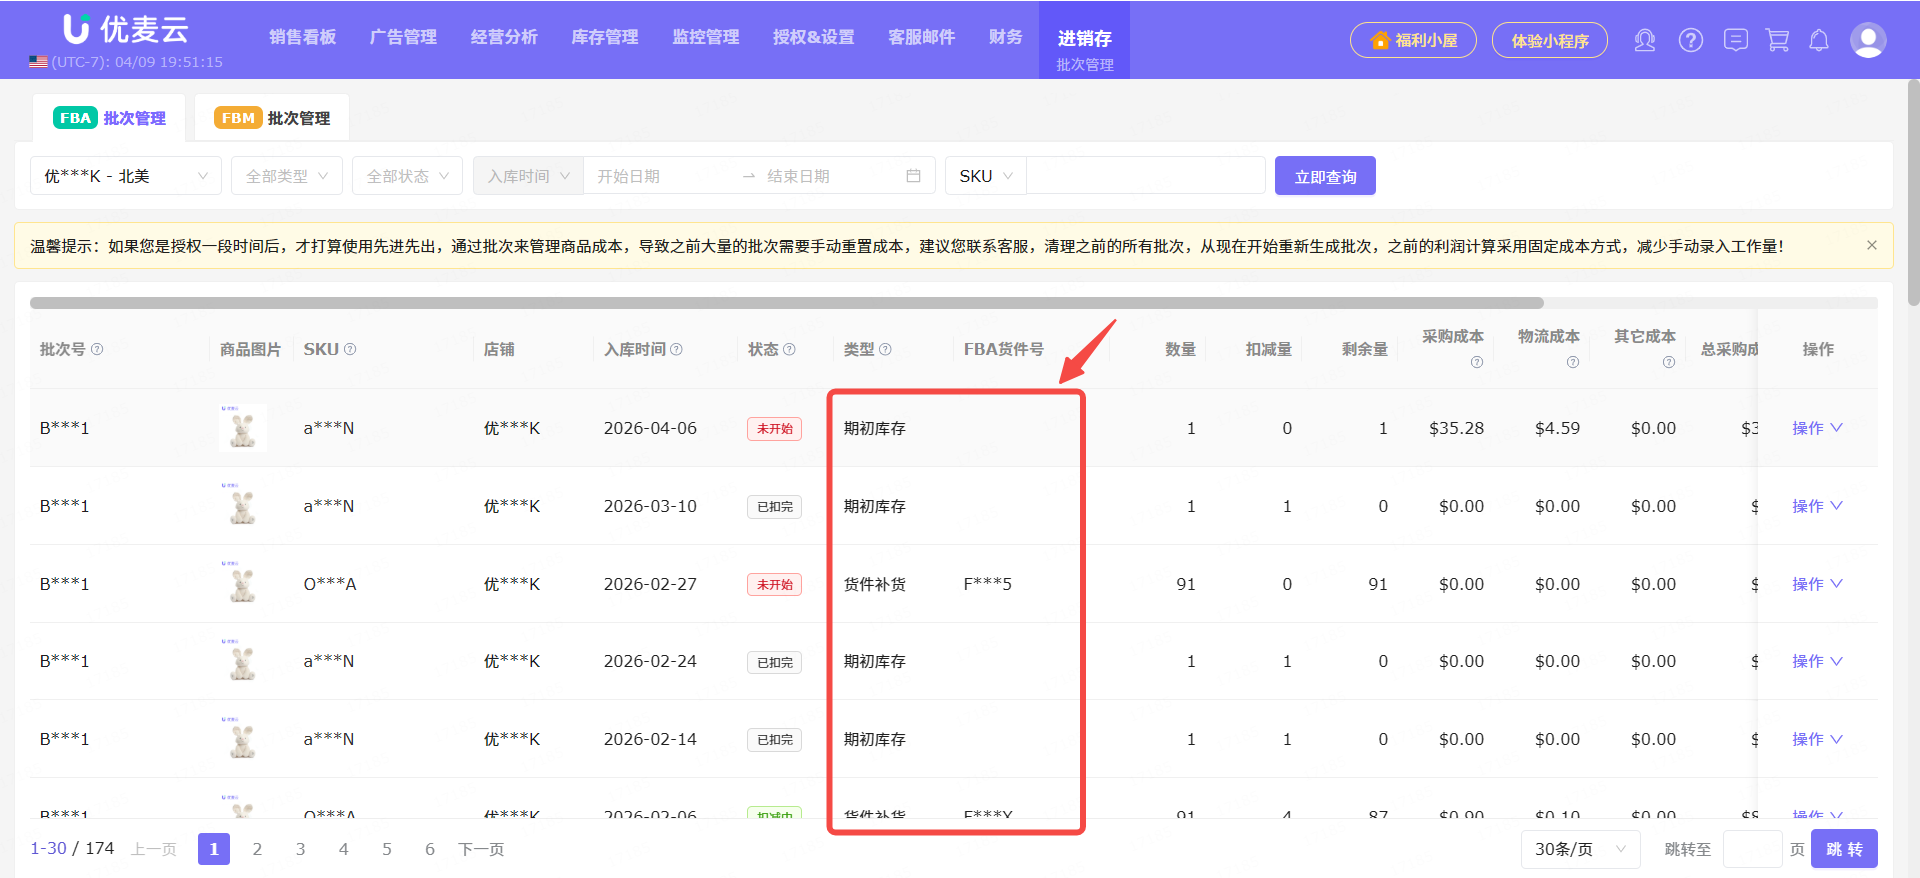
Task: Switch to the FBM 批次管理 tab
Action: [x=272, y=118]
